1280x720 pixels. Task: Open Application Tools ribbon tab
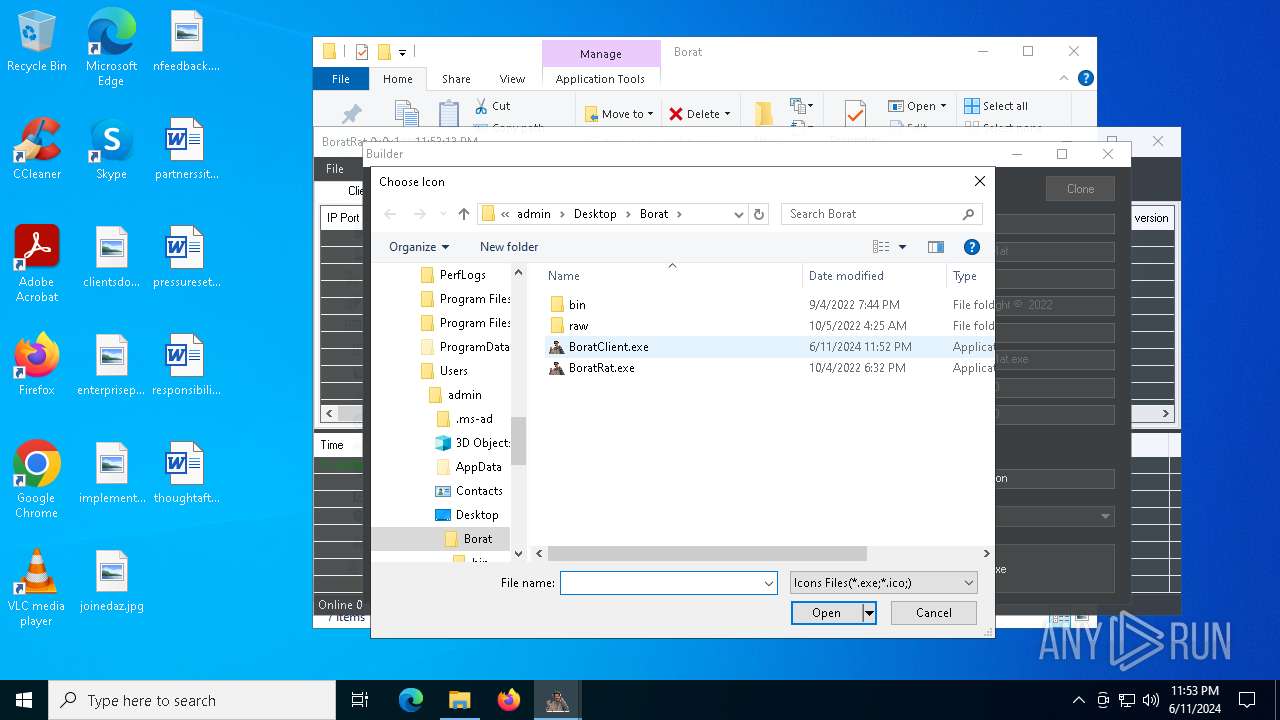600,79
